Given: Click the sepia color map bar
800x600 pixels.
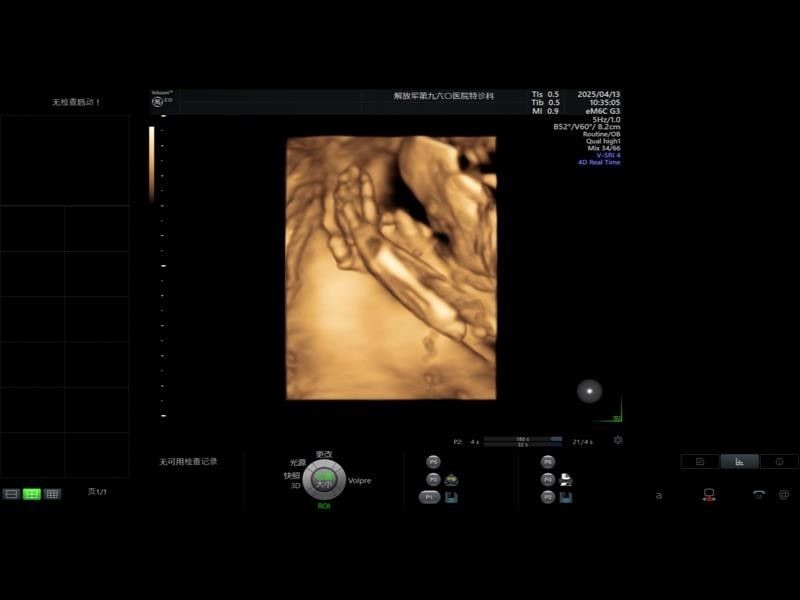Looking at the screenshot, I should tap(152, 164).
